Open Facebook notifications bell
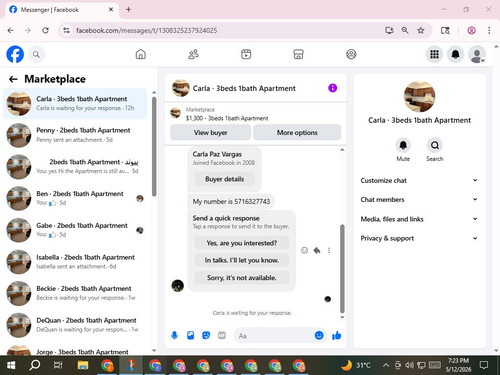The height and width of the screenshot is (375, 500). pyautogui.click(x=455, y=54)
